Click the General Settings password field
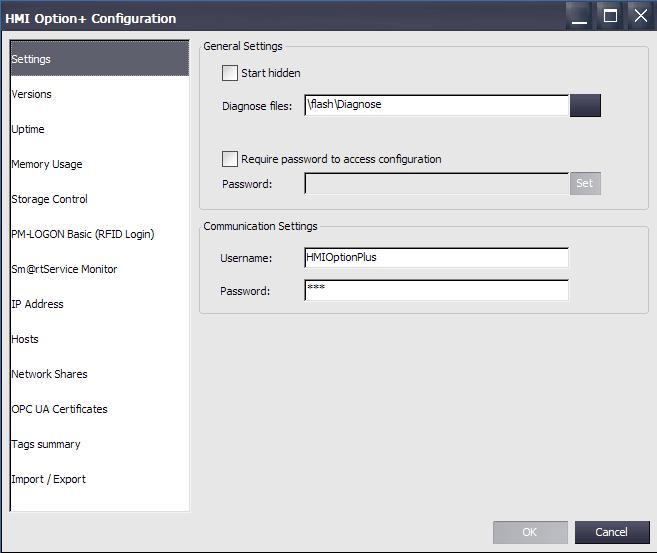Image resolution: width=657 pixels, height=553 pixels. click(x=437, y=183)
